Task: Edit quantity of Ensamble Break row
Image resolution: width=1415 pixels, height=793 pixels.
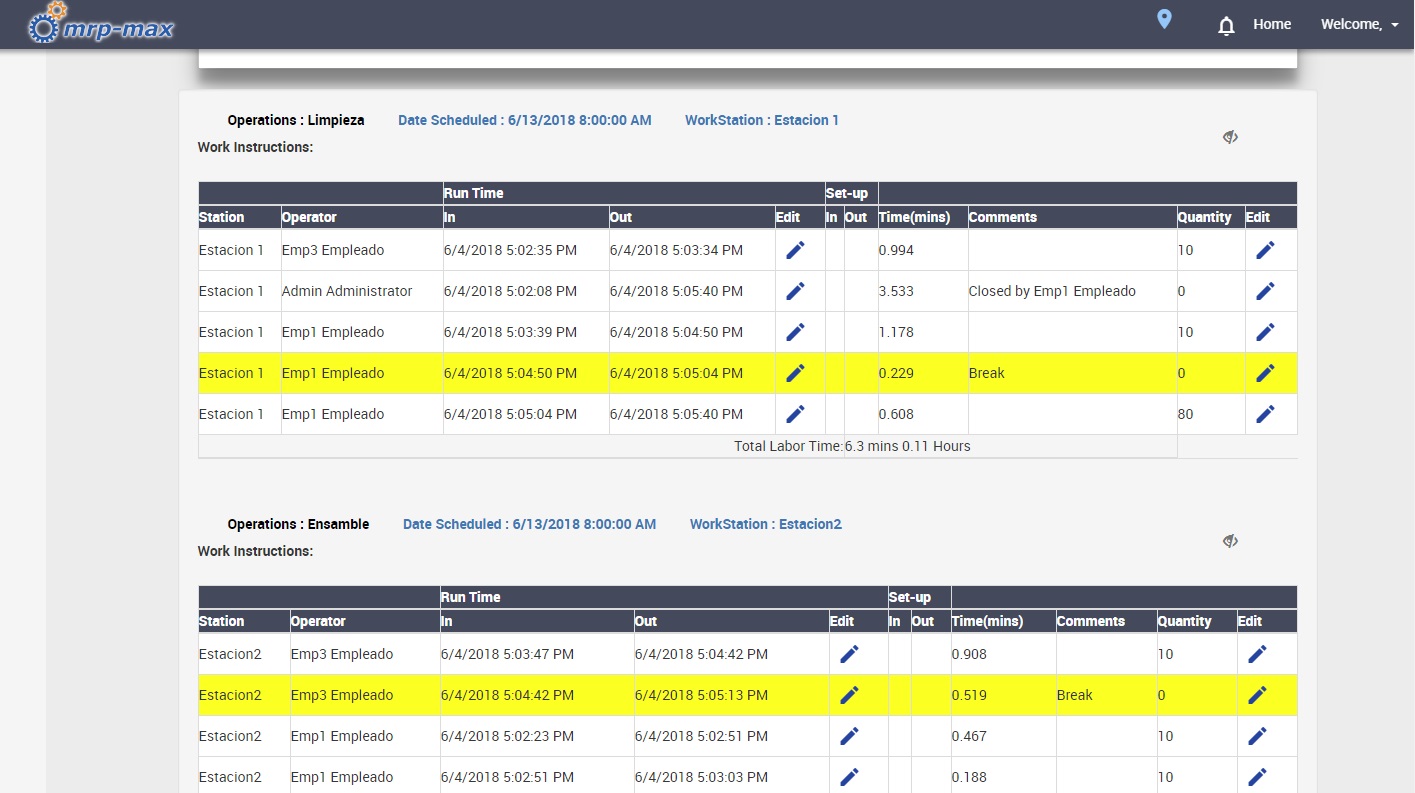Action: coord(1257,695)
